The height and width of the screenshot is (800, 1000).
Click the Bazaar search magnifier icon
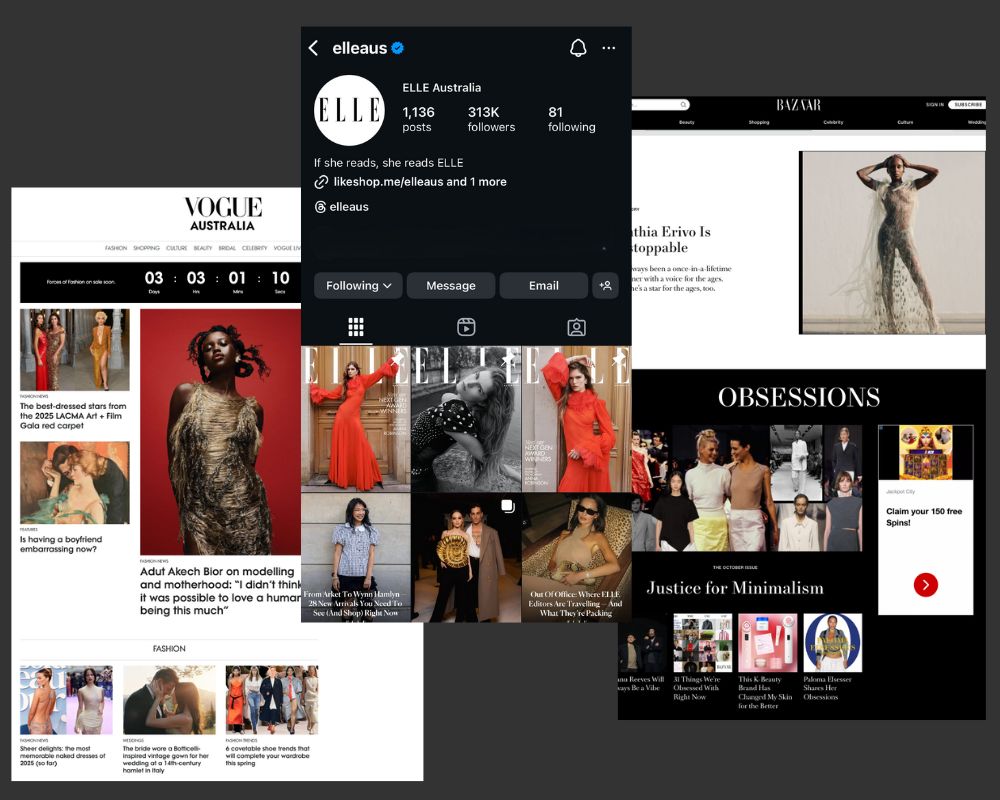tap(683, 105)
